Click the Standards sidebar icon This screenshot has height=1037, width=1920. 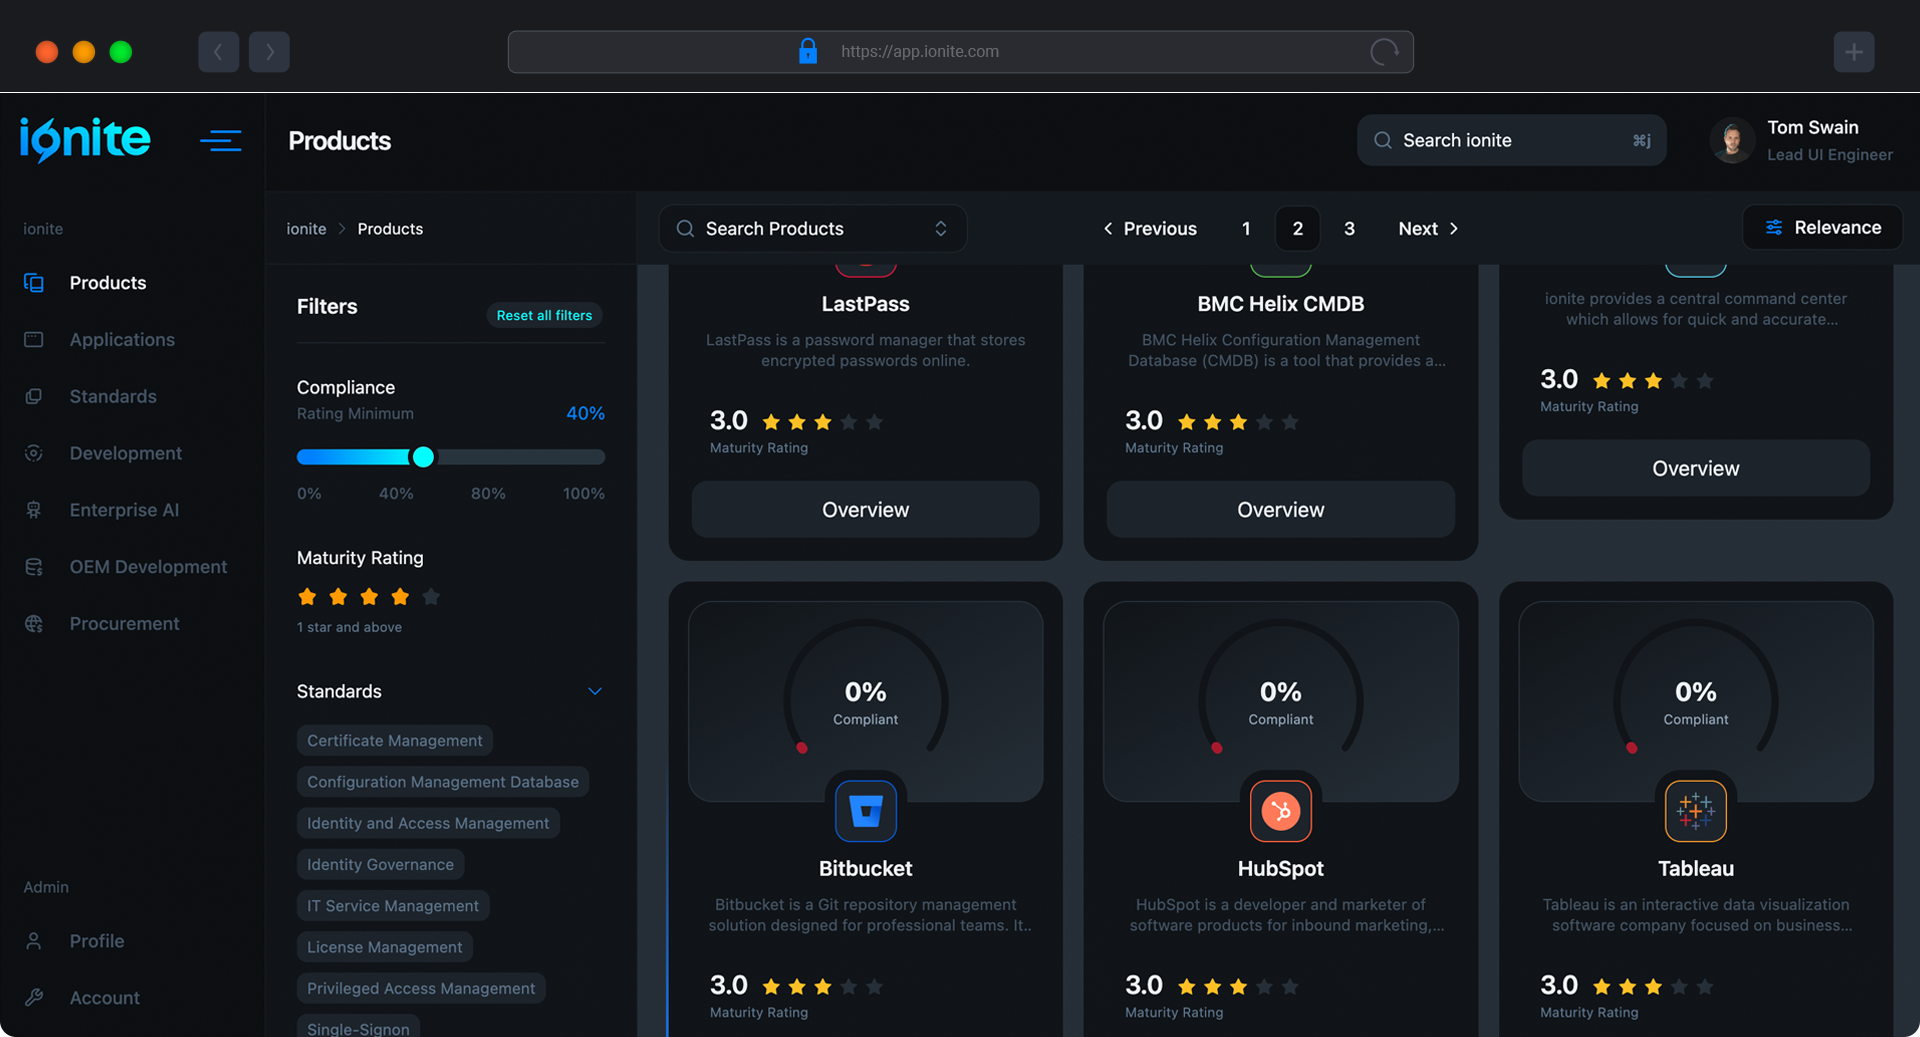pyautogui.click(x=34, y=397)
